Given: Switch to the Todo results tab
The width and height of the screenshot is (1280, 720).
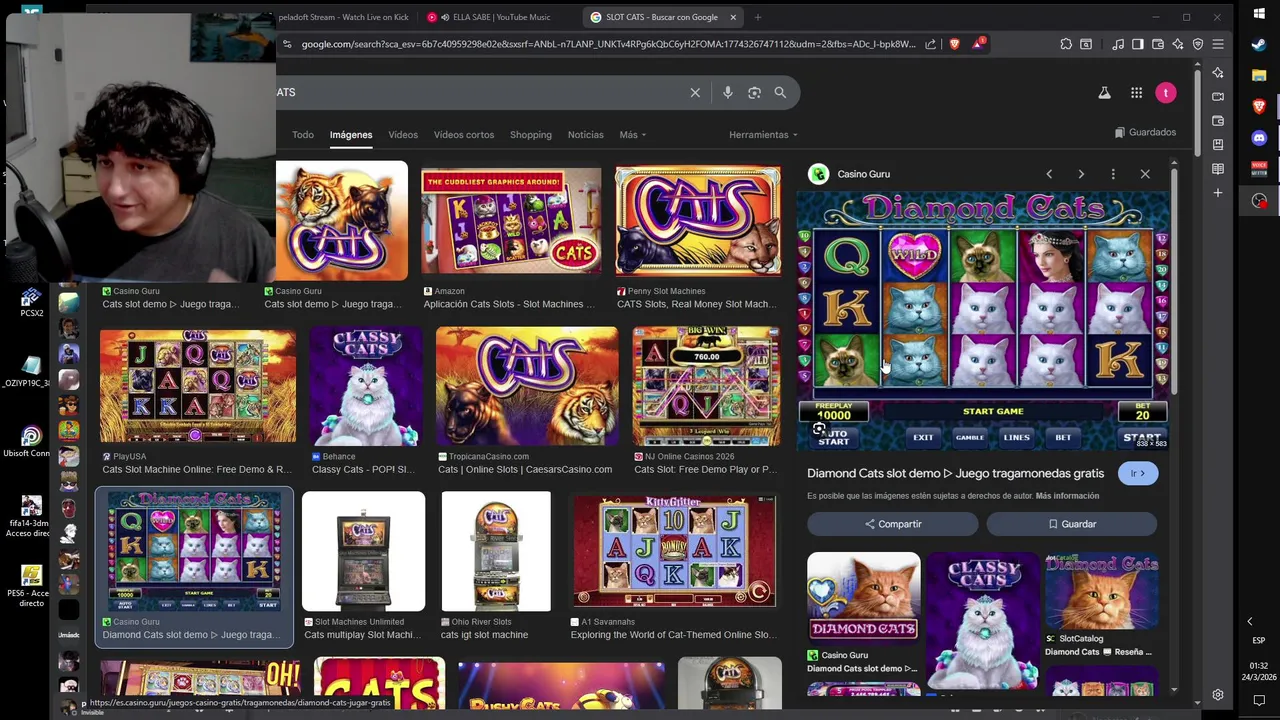Looking at the screenshot, I should coord(303,134).
